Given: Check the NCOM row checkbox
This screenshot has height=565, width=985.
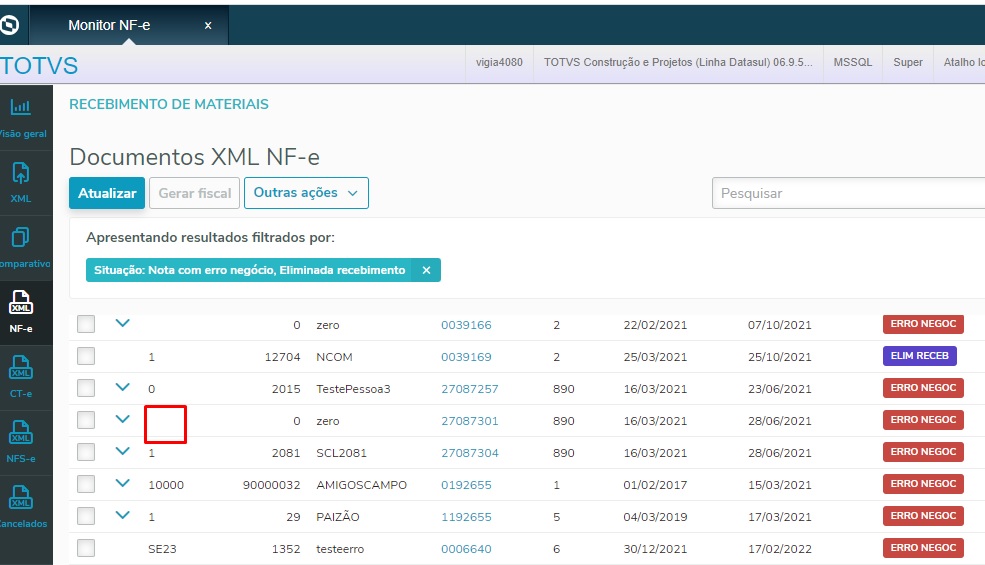Looking at the screenshot, I should 86,356.
